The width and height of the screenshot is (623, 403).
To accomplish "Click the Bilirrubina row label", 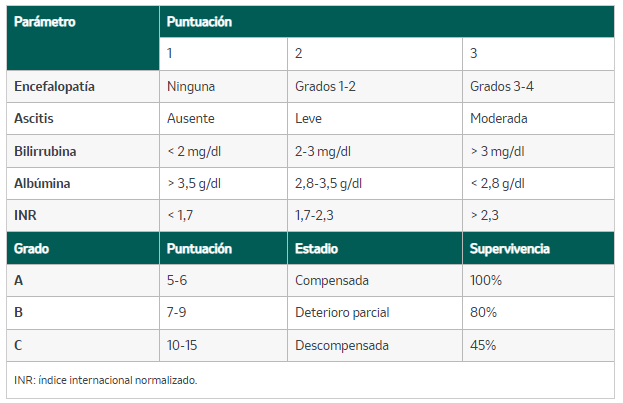I will coord(83,151).
